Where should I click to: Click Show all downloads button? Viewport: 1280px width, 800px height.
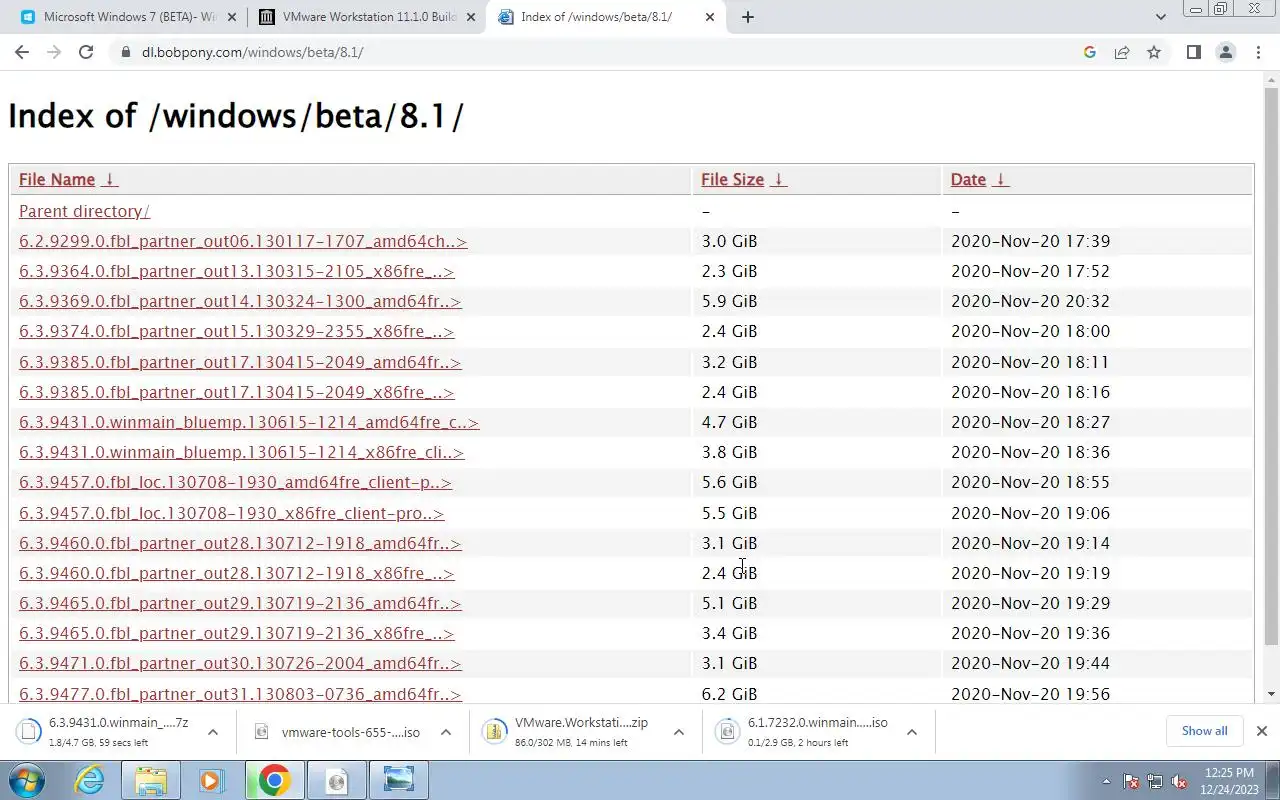click(1204, 731)
